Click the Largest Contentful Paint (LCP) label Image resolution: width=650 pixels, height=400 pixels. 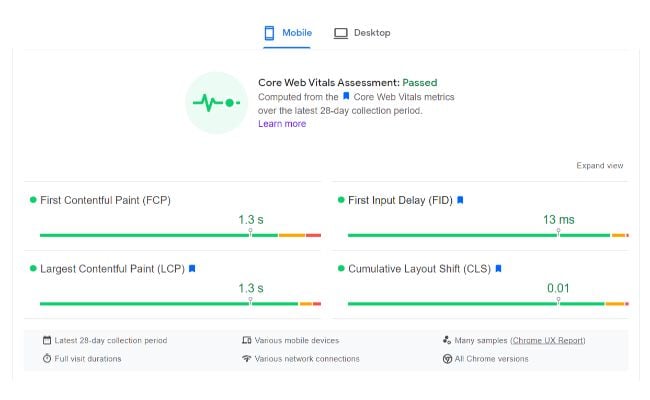pos(112,269)
